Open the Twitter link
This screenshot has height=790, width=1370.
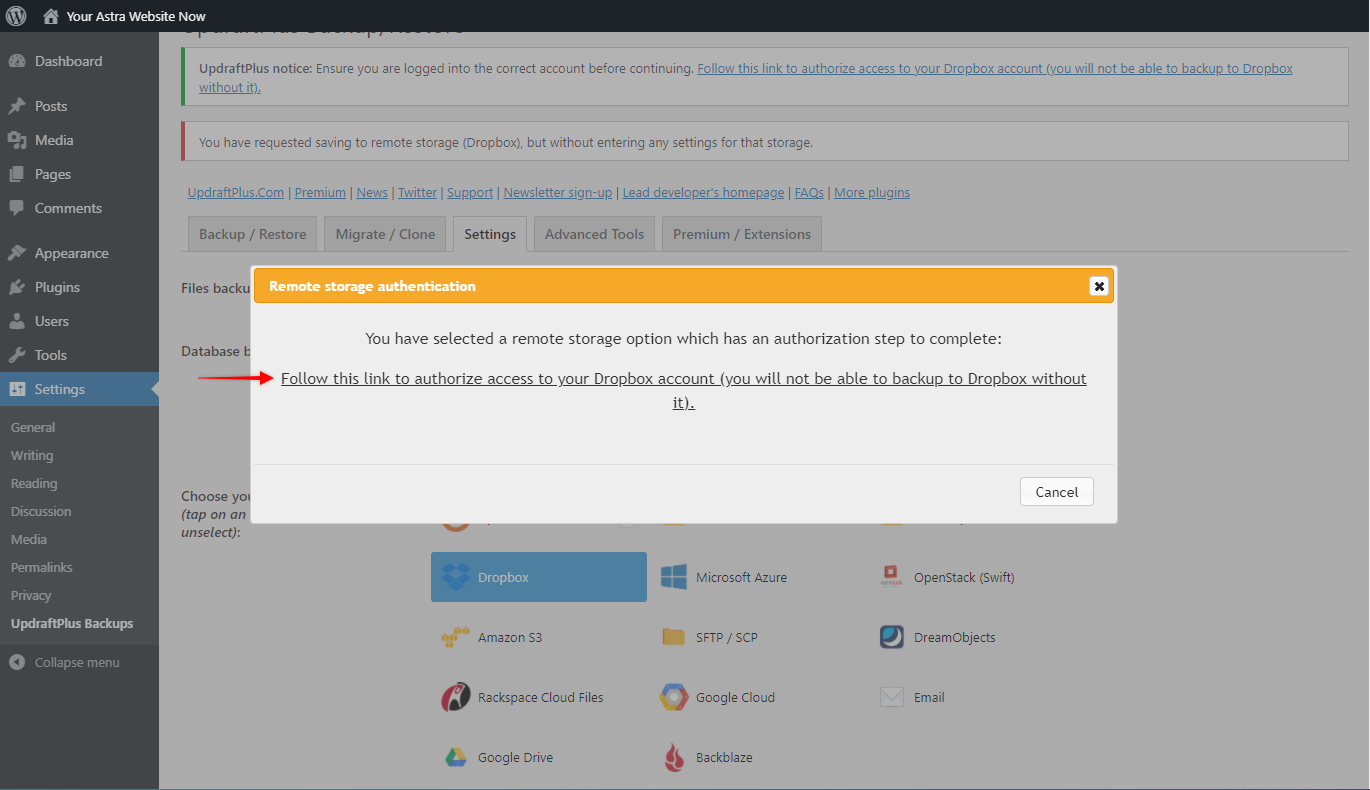click(418, 192)
